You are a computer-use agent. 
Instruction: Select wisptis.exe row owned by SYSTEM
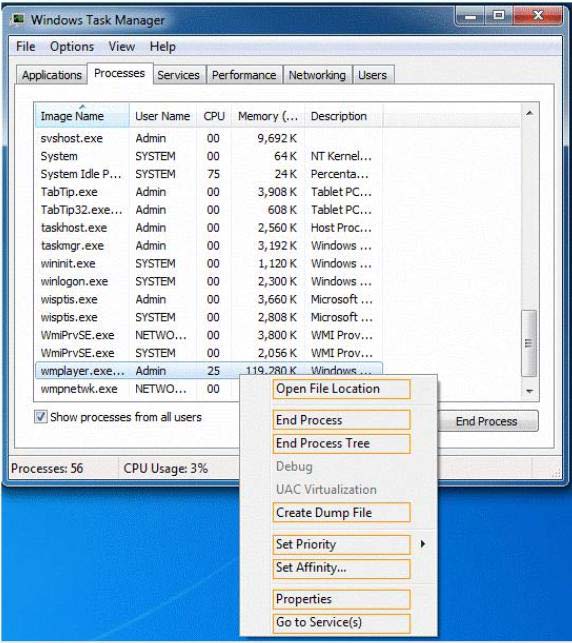(208, 317)
